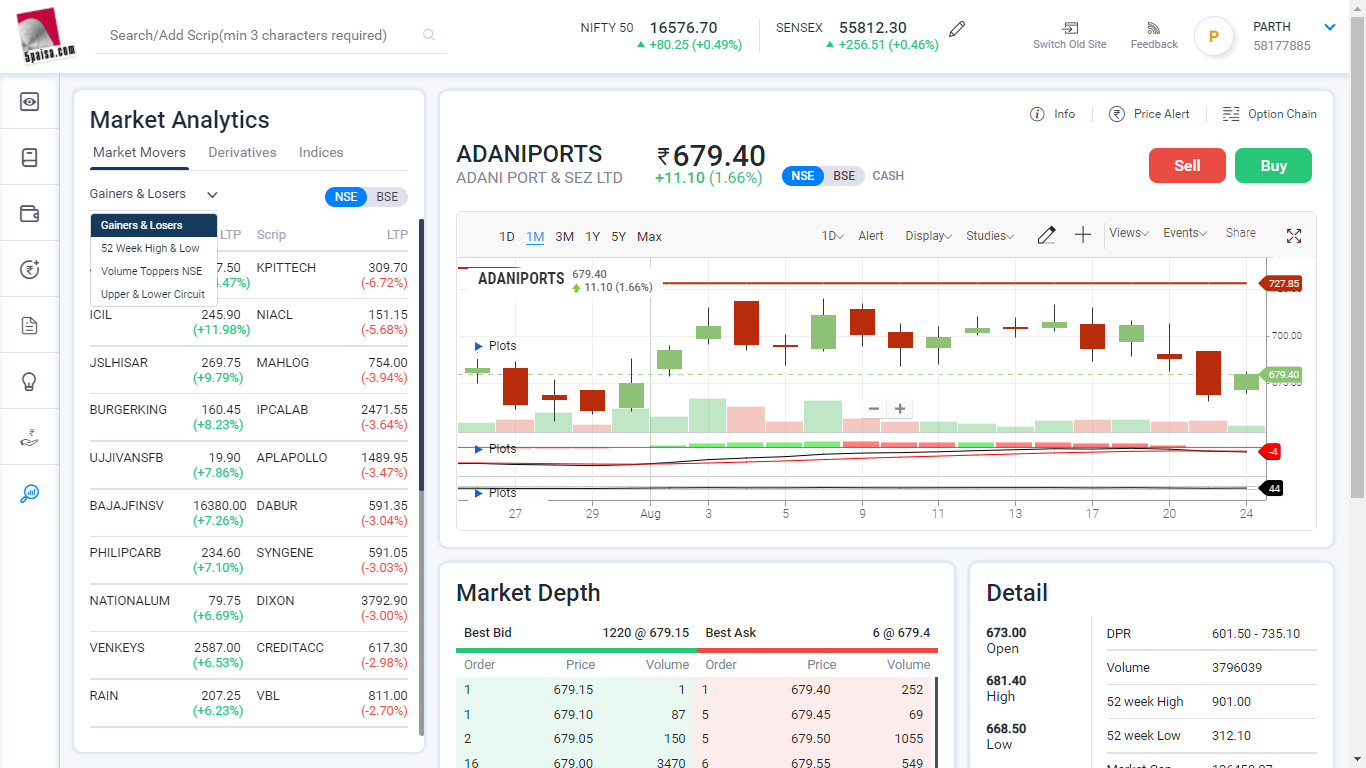
Task: Open the Events dropdown
Action: [x=1185, y=233]
